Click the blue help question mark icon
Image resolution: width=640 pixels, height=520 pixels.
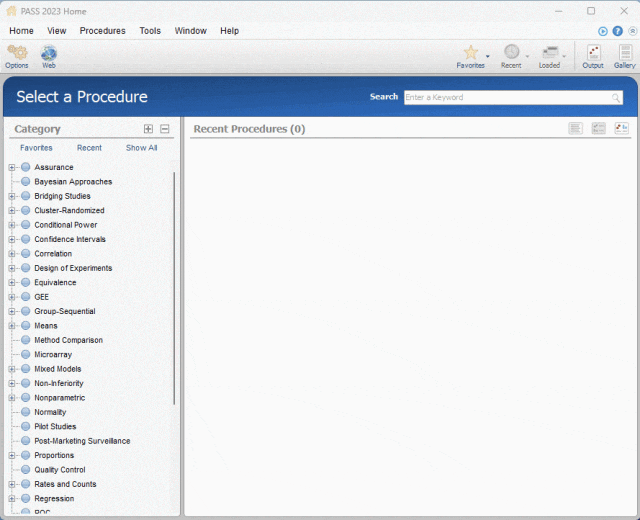tap(617, 31)
